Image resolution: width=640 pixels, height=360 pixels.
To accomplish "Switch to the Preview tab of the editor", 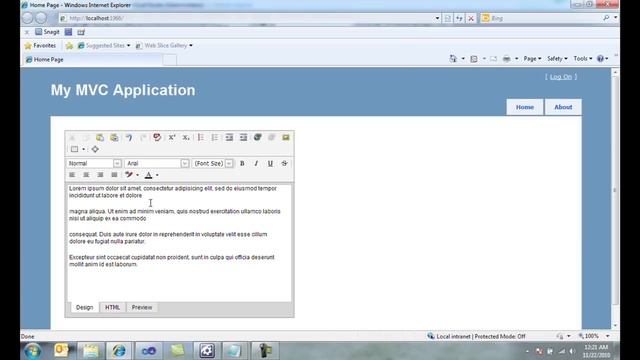I will tap(142, 307).
